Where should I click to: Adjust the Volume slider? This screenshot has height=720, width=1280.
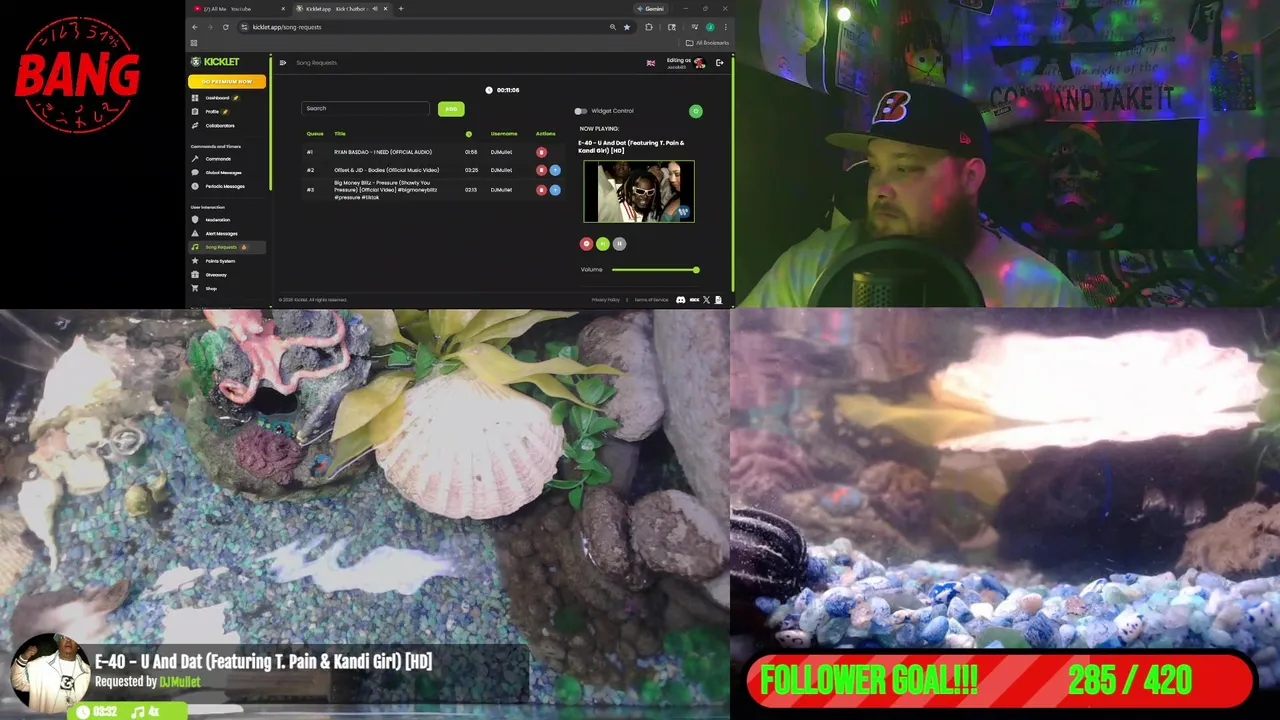pos(655,270)
